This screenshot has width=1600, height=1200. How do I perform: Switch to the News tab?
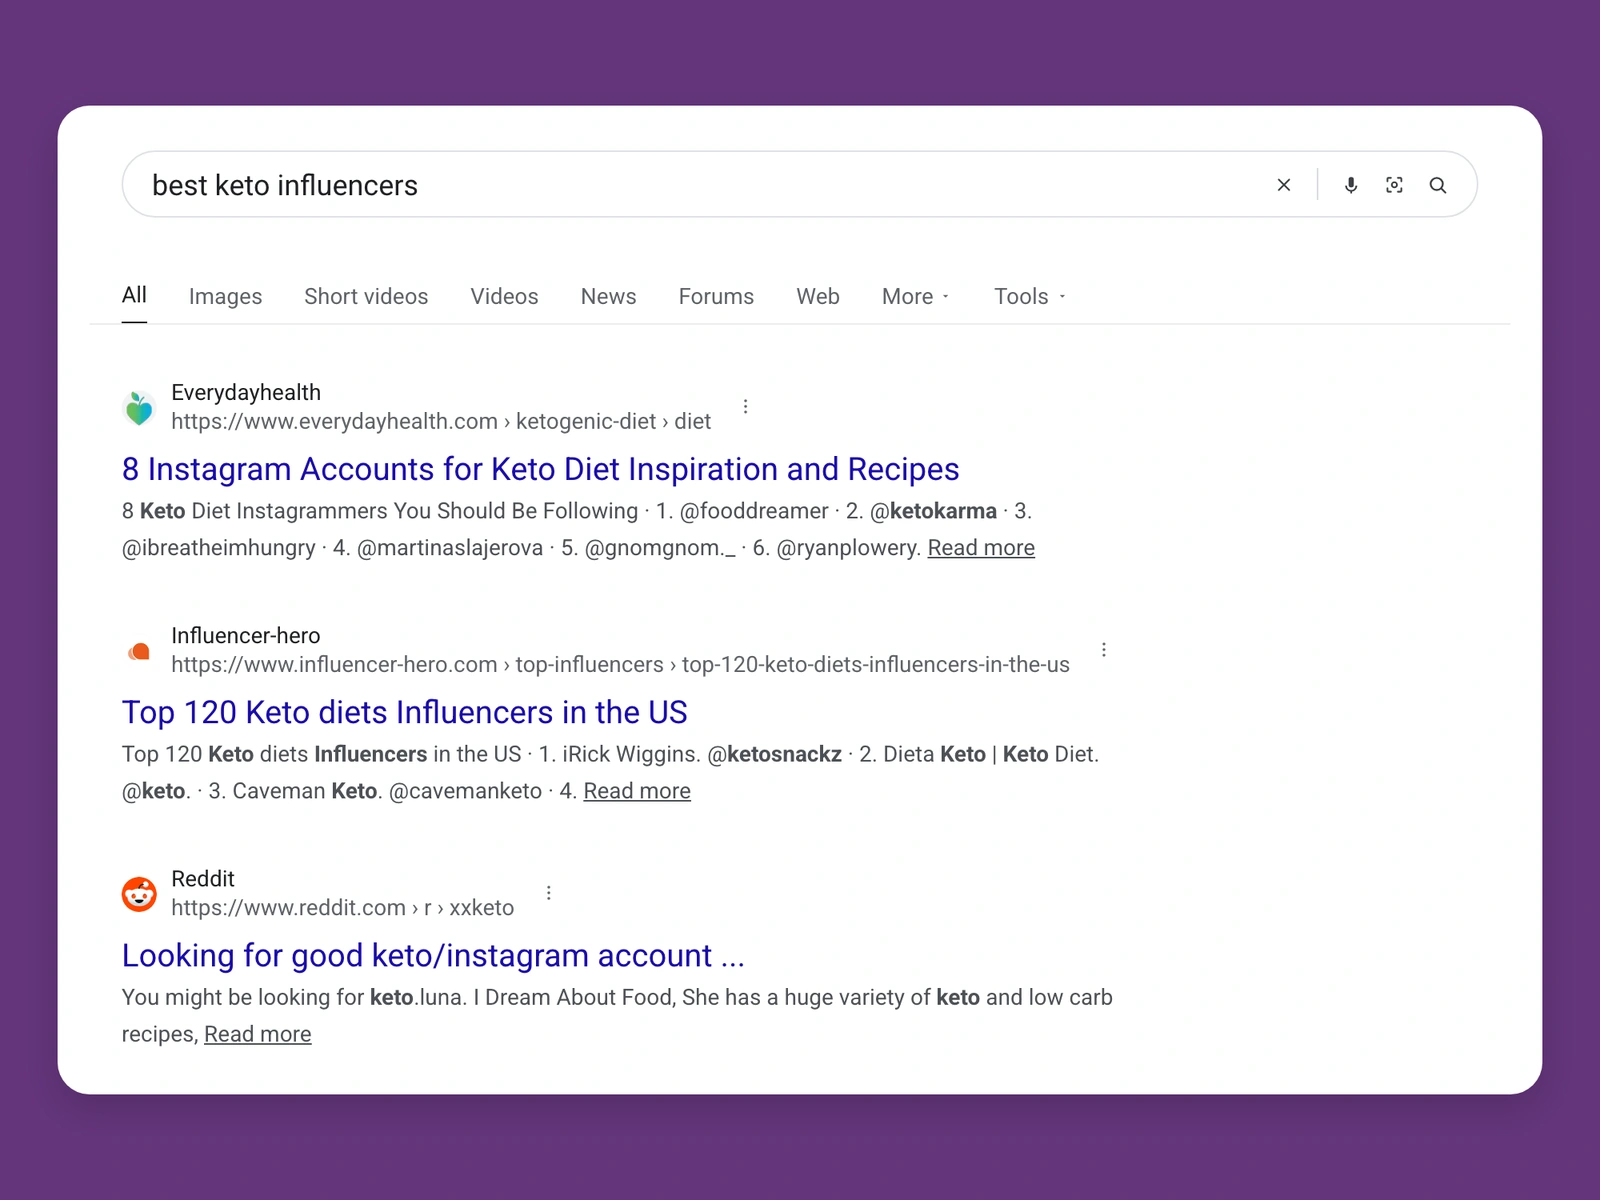[608, 296]
